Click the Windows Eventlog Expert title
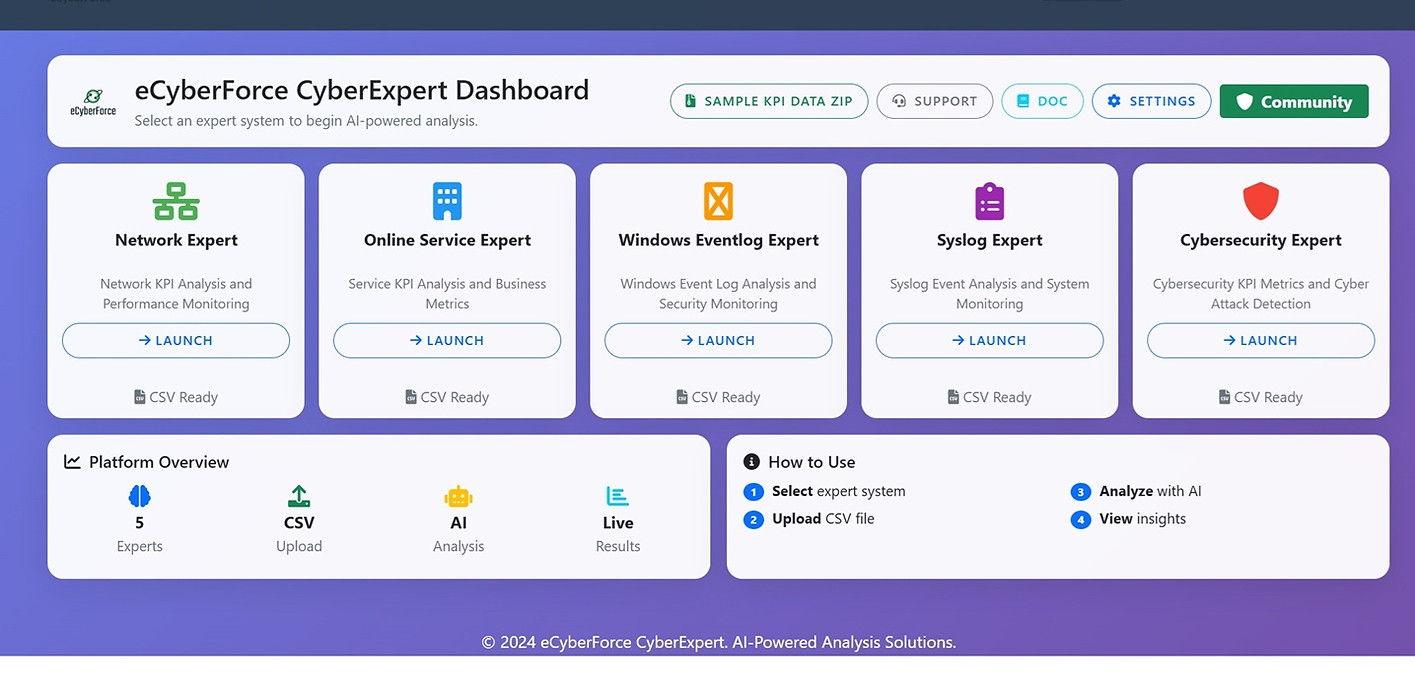The image size is (1415, 680). 718,240
